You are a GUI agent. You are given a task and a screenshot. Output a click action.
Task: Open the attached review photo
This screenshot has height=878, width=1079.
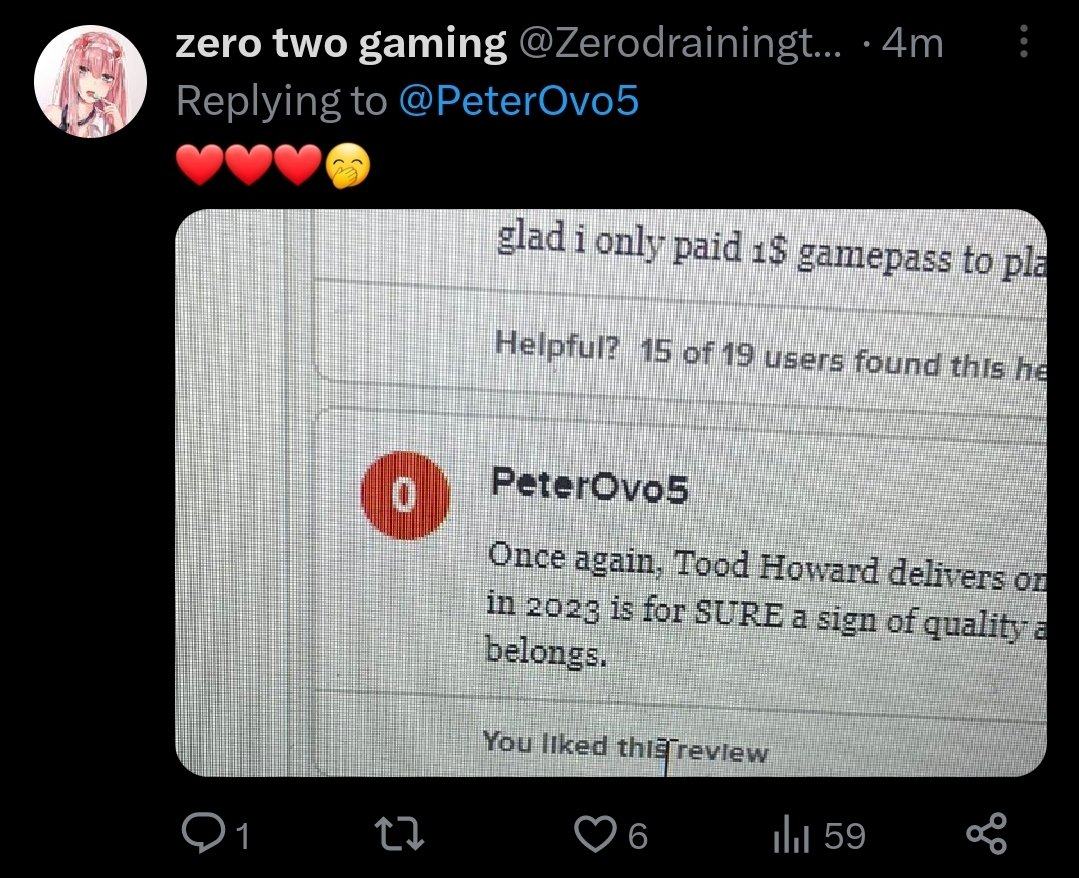[610, 492]
